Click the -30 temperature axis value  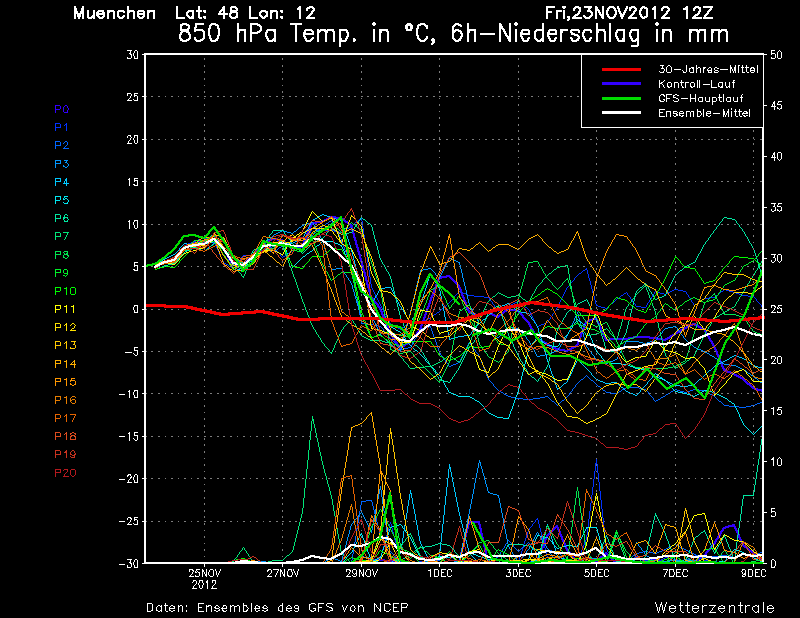(x=129, y=563)
